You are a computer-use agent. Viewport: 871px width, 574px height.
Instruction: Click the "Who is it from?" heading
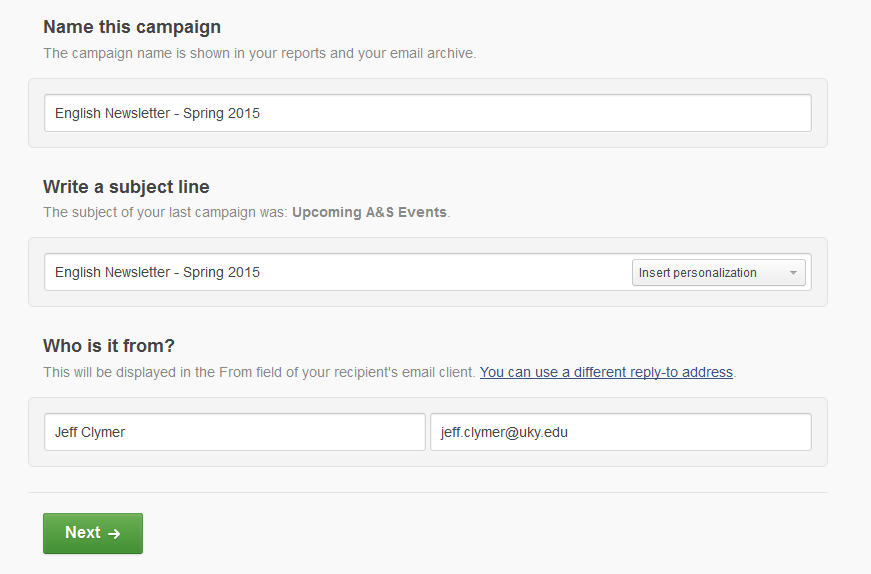click(109, 346)
